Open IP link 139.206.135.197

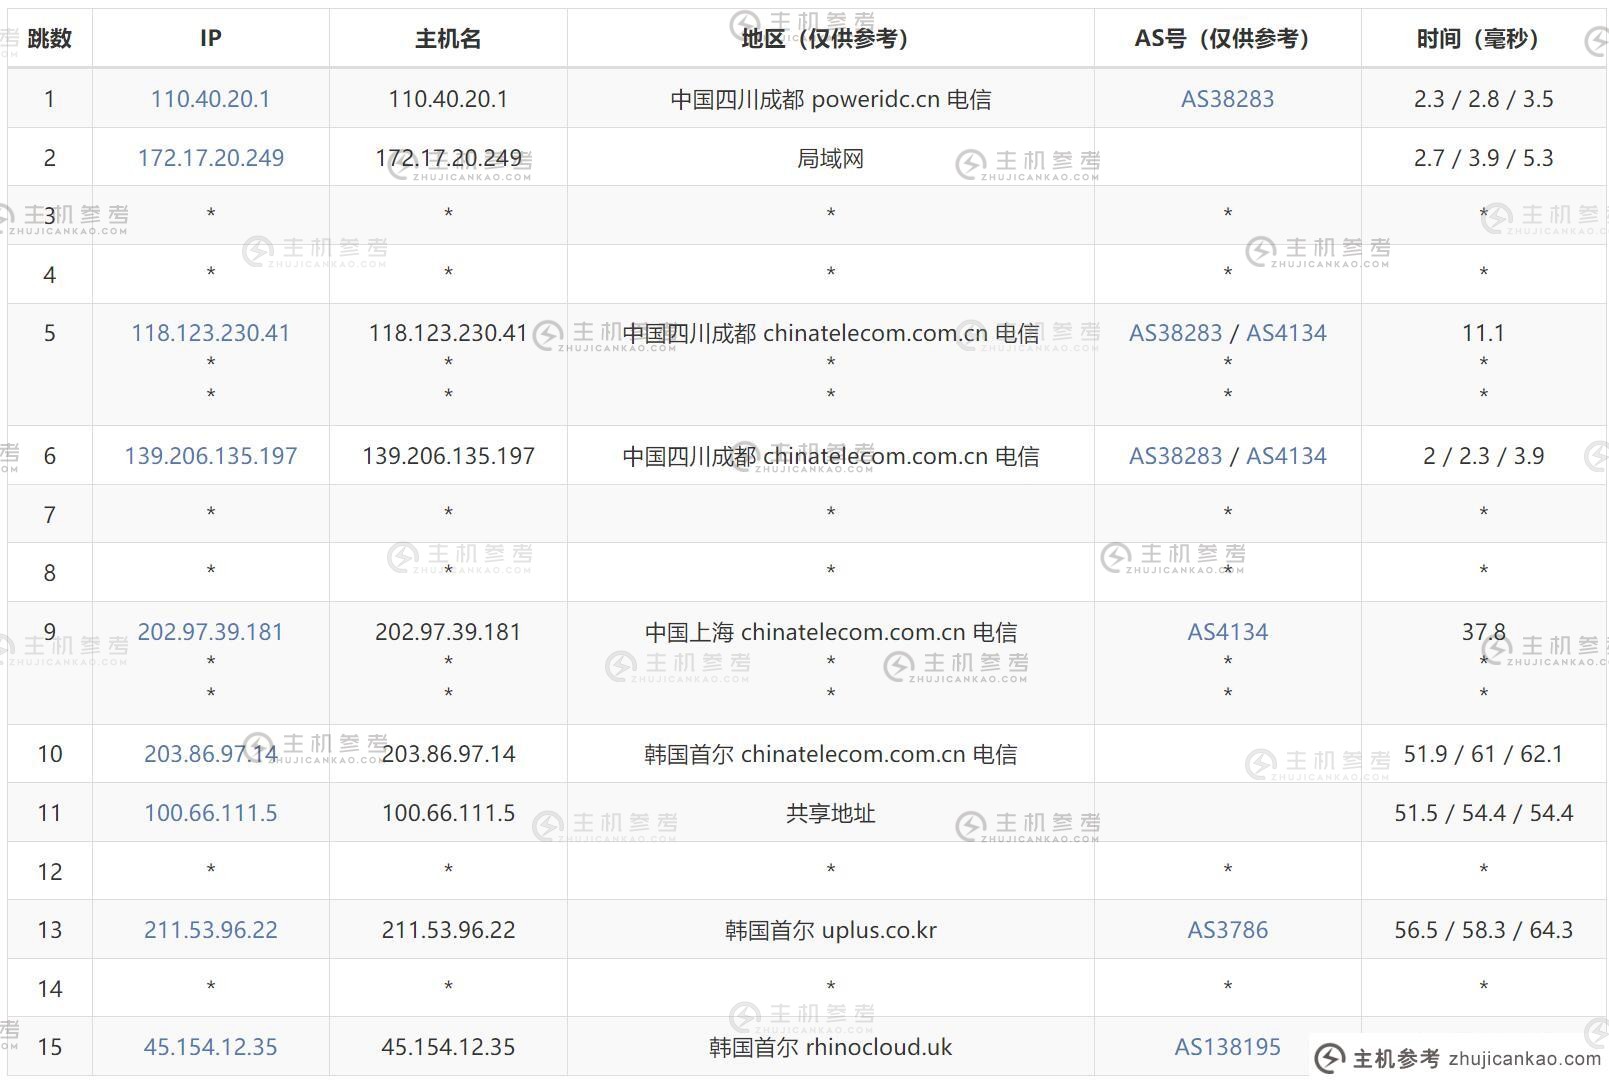[x=210, y=456]
